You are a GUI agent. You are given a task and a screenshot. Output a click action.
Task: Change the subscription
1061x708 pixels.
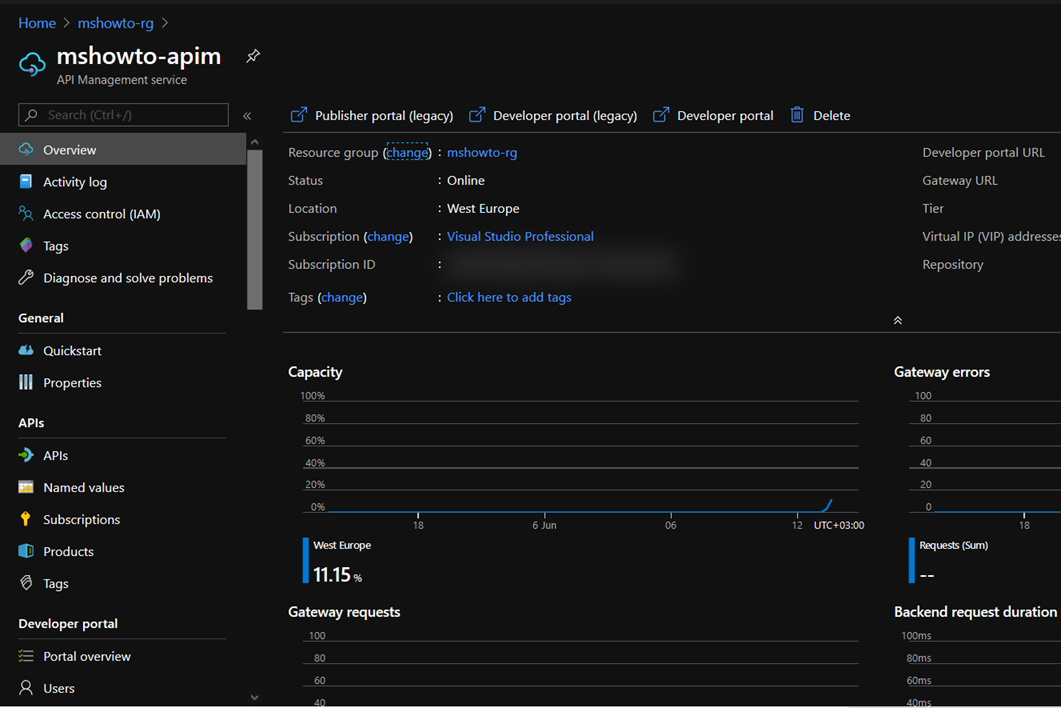[388, 236]
